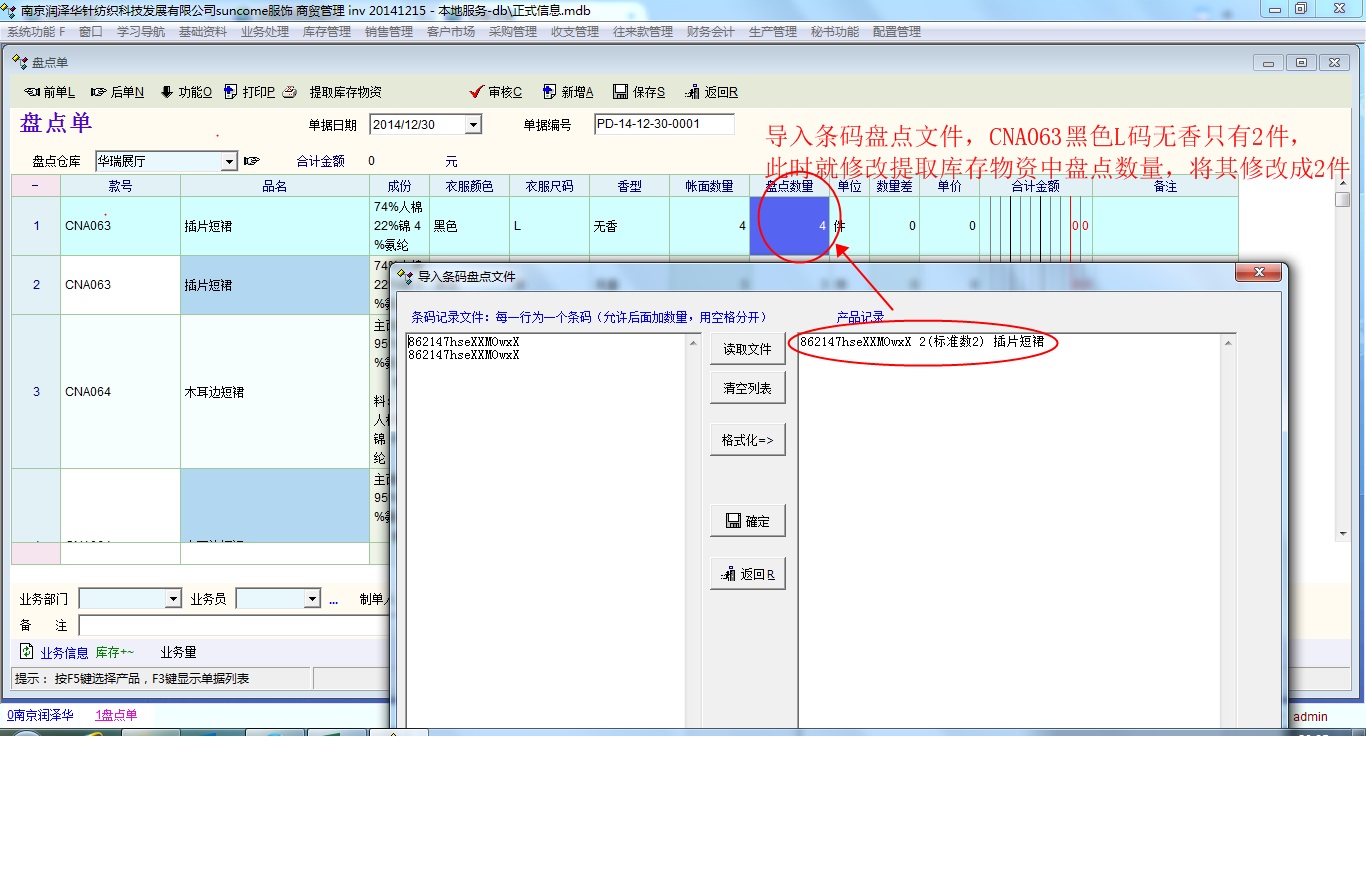Screen dimensions: 1366x872
Task: Approve document with 审核C checkmark
Action: pos(477,92)
